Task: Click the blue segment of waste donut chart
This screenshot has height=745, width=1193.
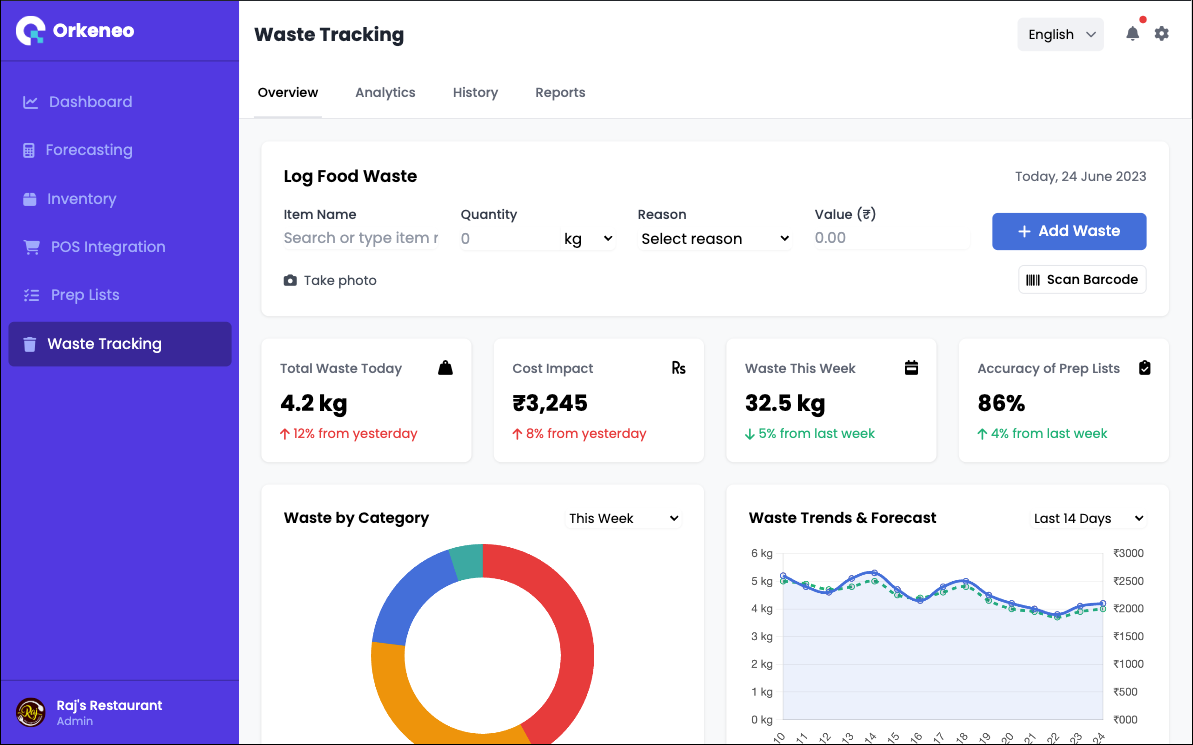Action: coord(407,600)
